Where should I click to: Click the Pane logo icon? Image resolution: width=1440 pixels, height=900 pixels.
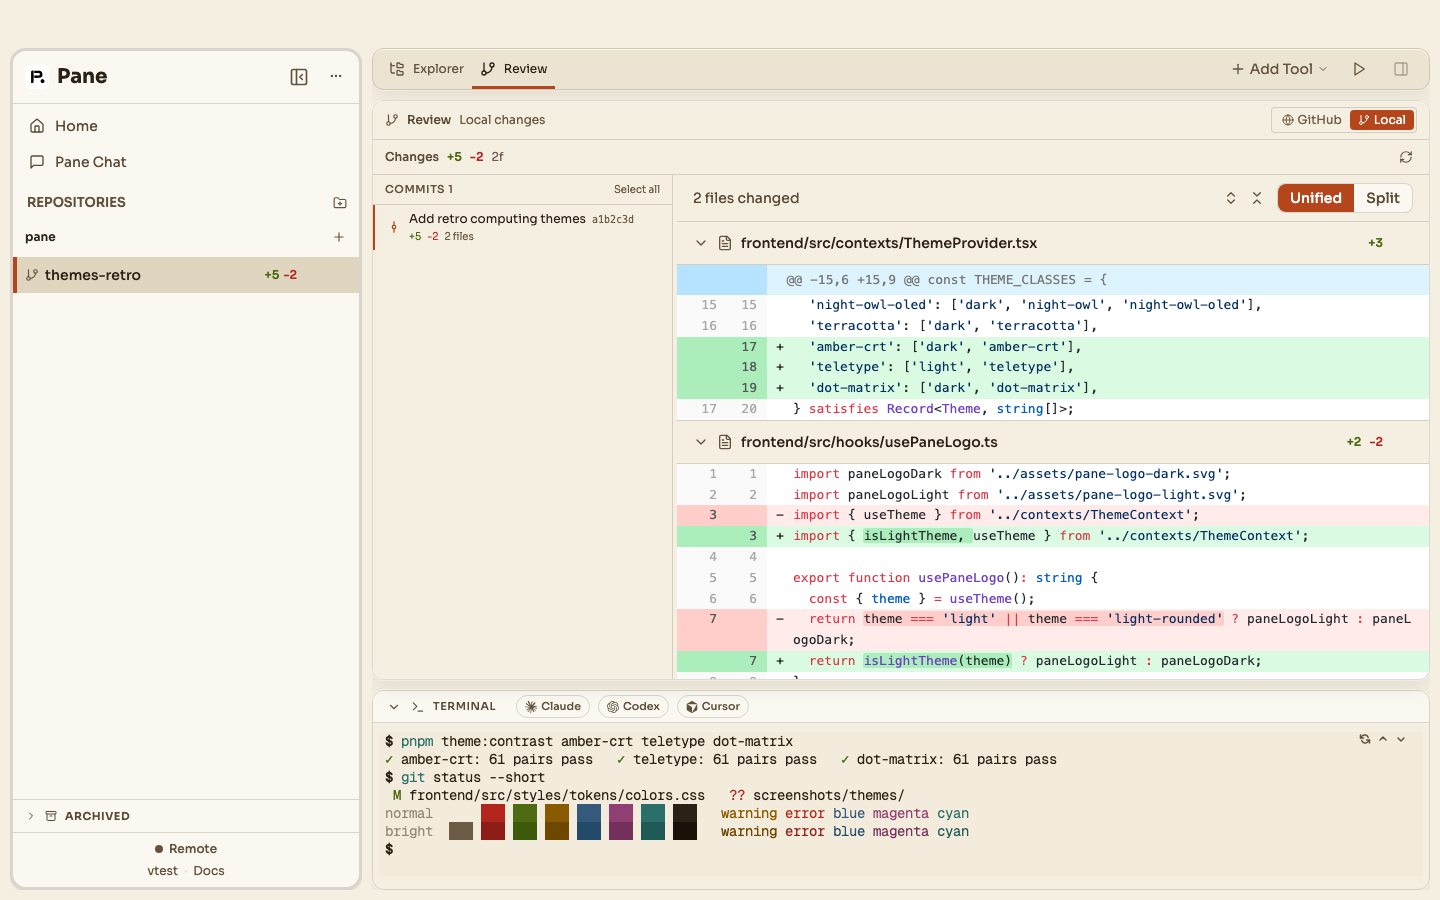pos(37,77)
